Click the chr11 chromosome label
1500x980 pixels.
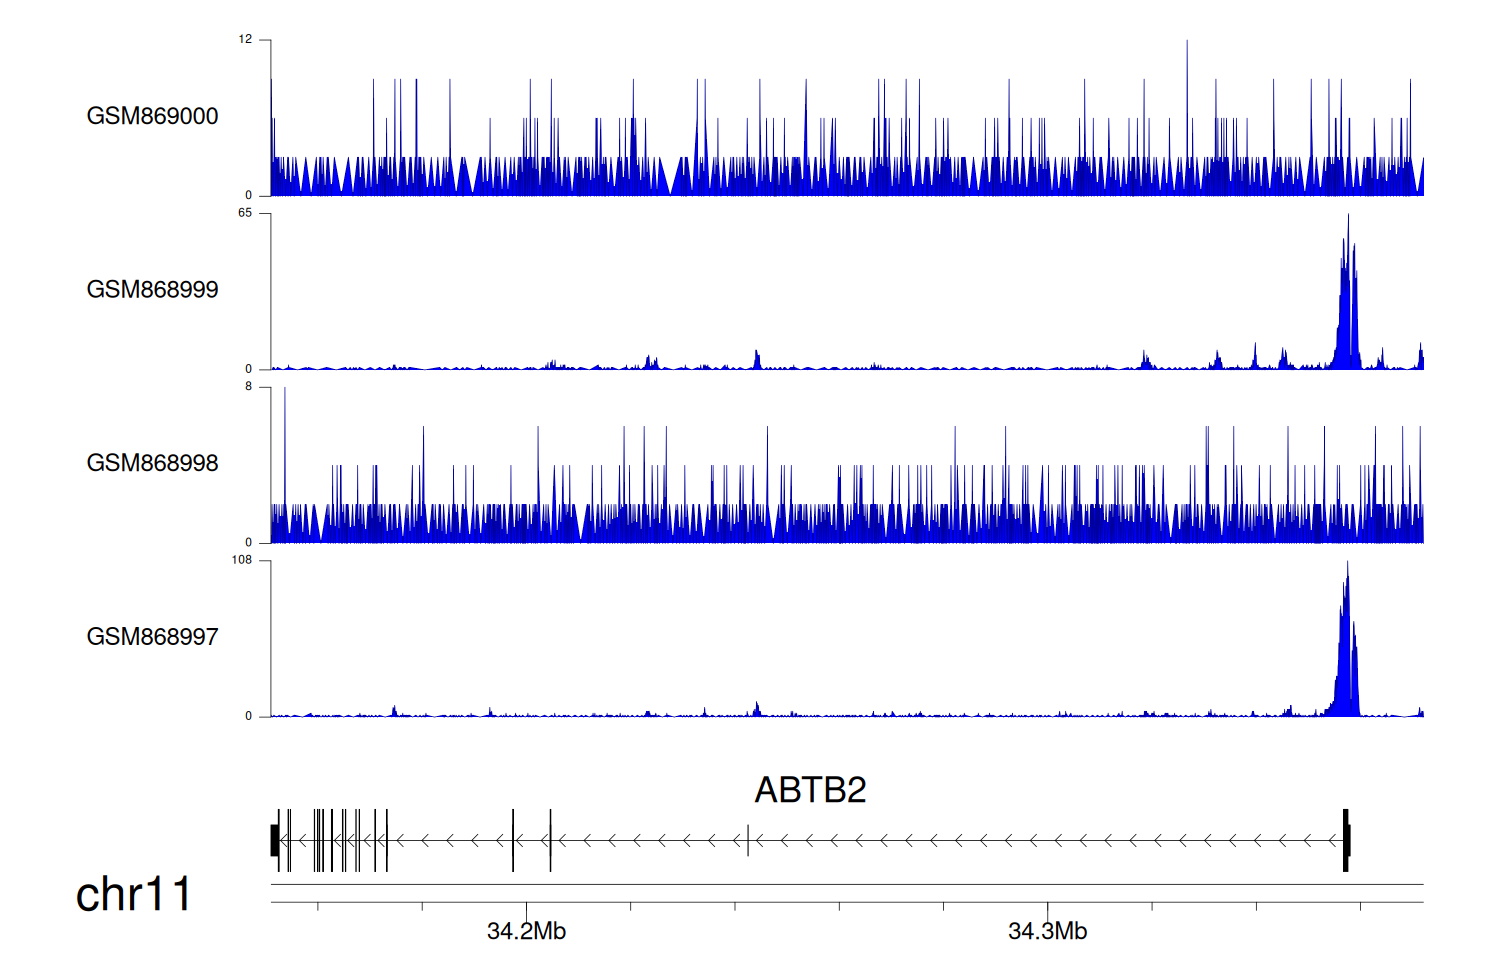click(x=133, y=894)
